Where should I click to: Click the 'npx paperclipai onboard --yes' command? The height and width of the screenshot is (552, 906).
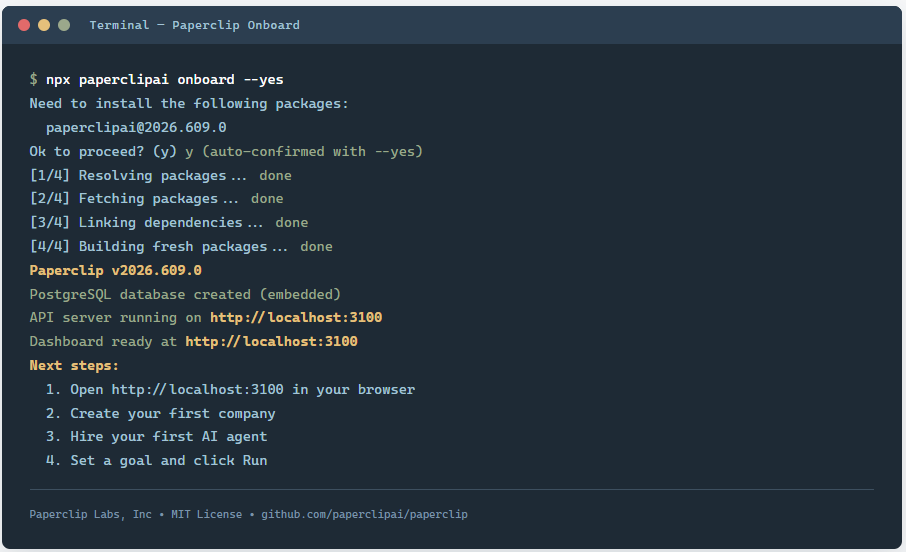[165, 80]
